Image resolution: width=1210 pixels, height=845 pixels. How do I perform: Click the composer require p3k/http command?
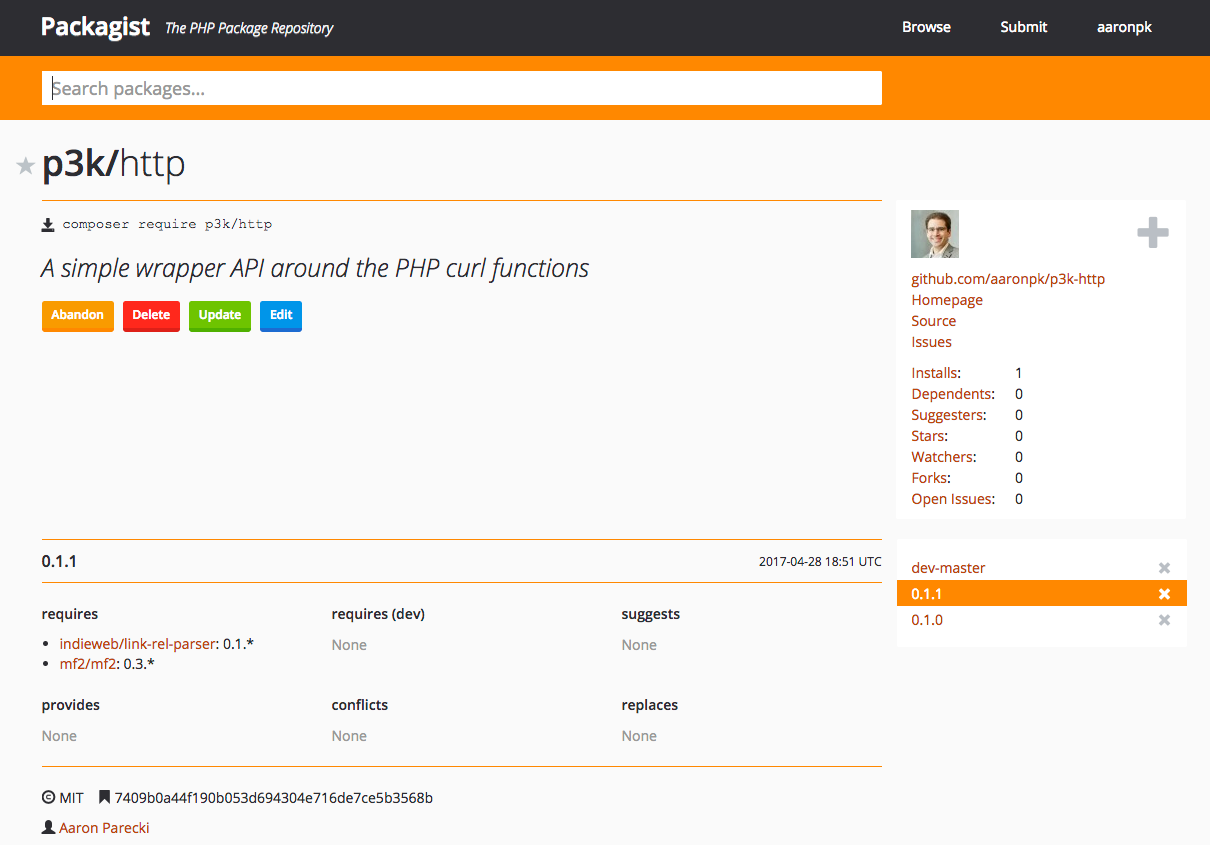(167, 225)
